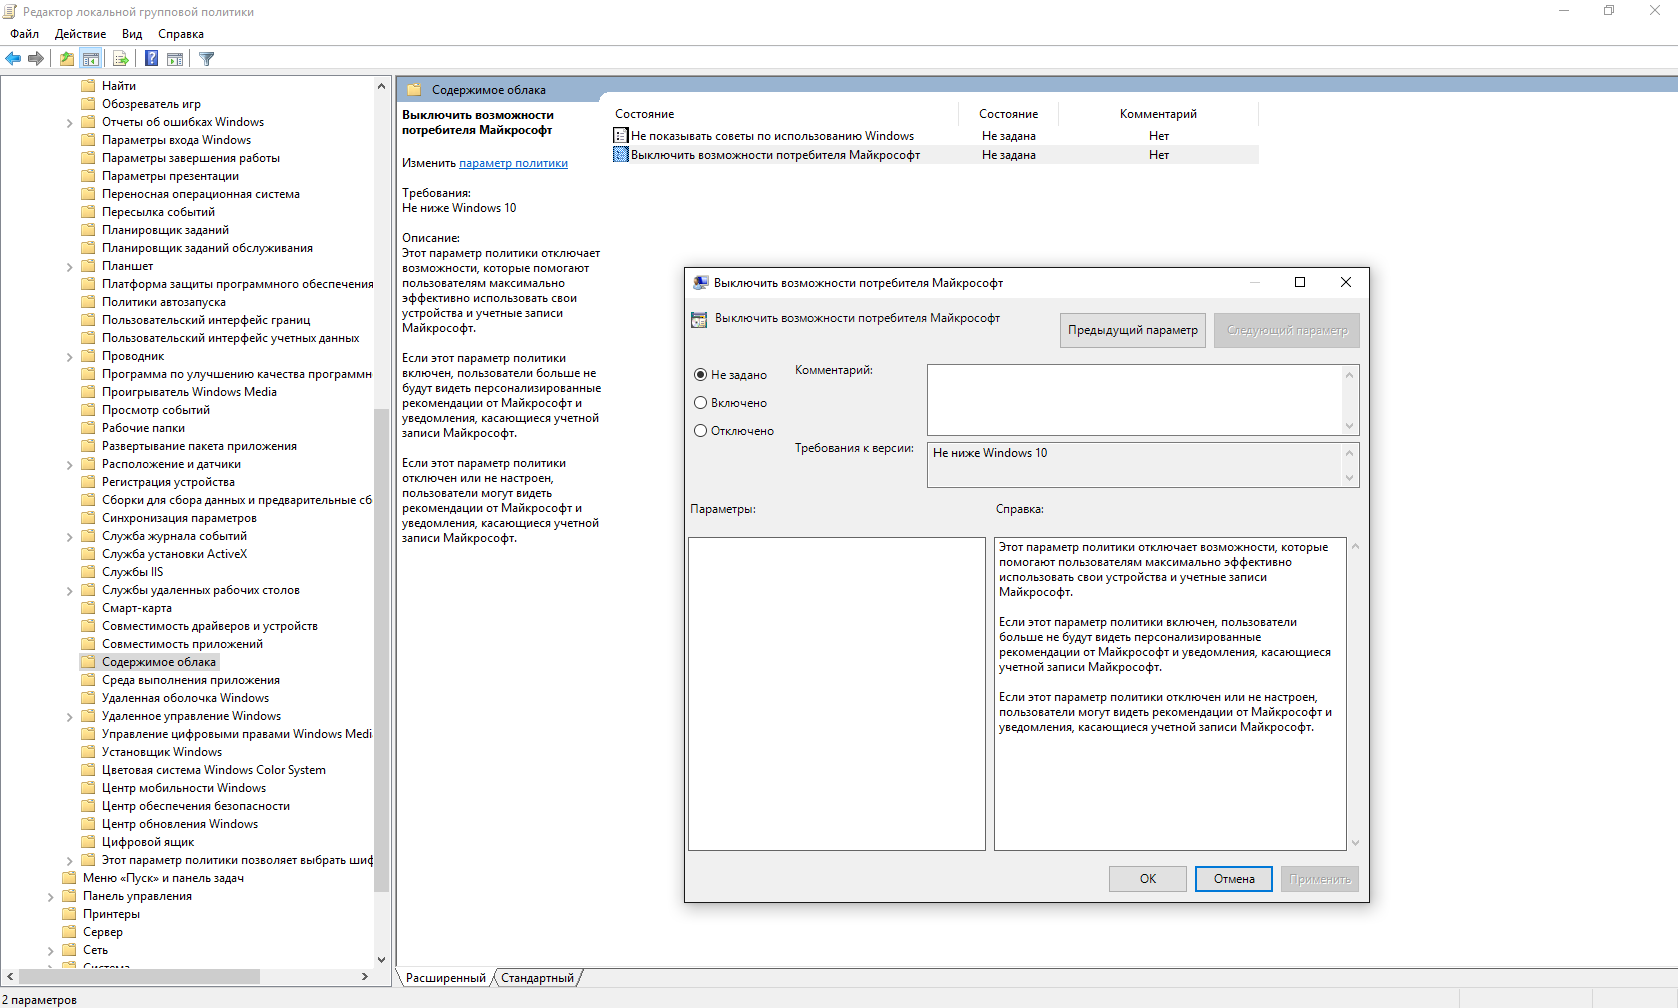Screen dimensions: 1678x1008
Task: Open Help via the question mark icon
Action: pyautogui.click(x=151, y=59)
